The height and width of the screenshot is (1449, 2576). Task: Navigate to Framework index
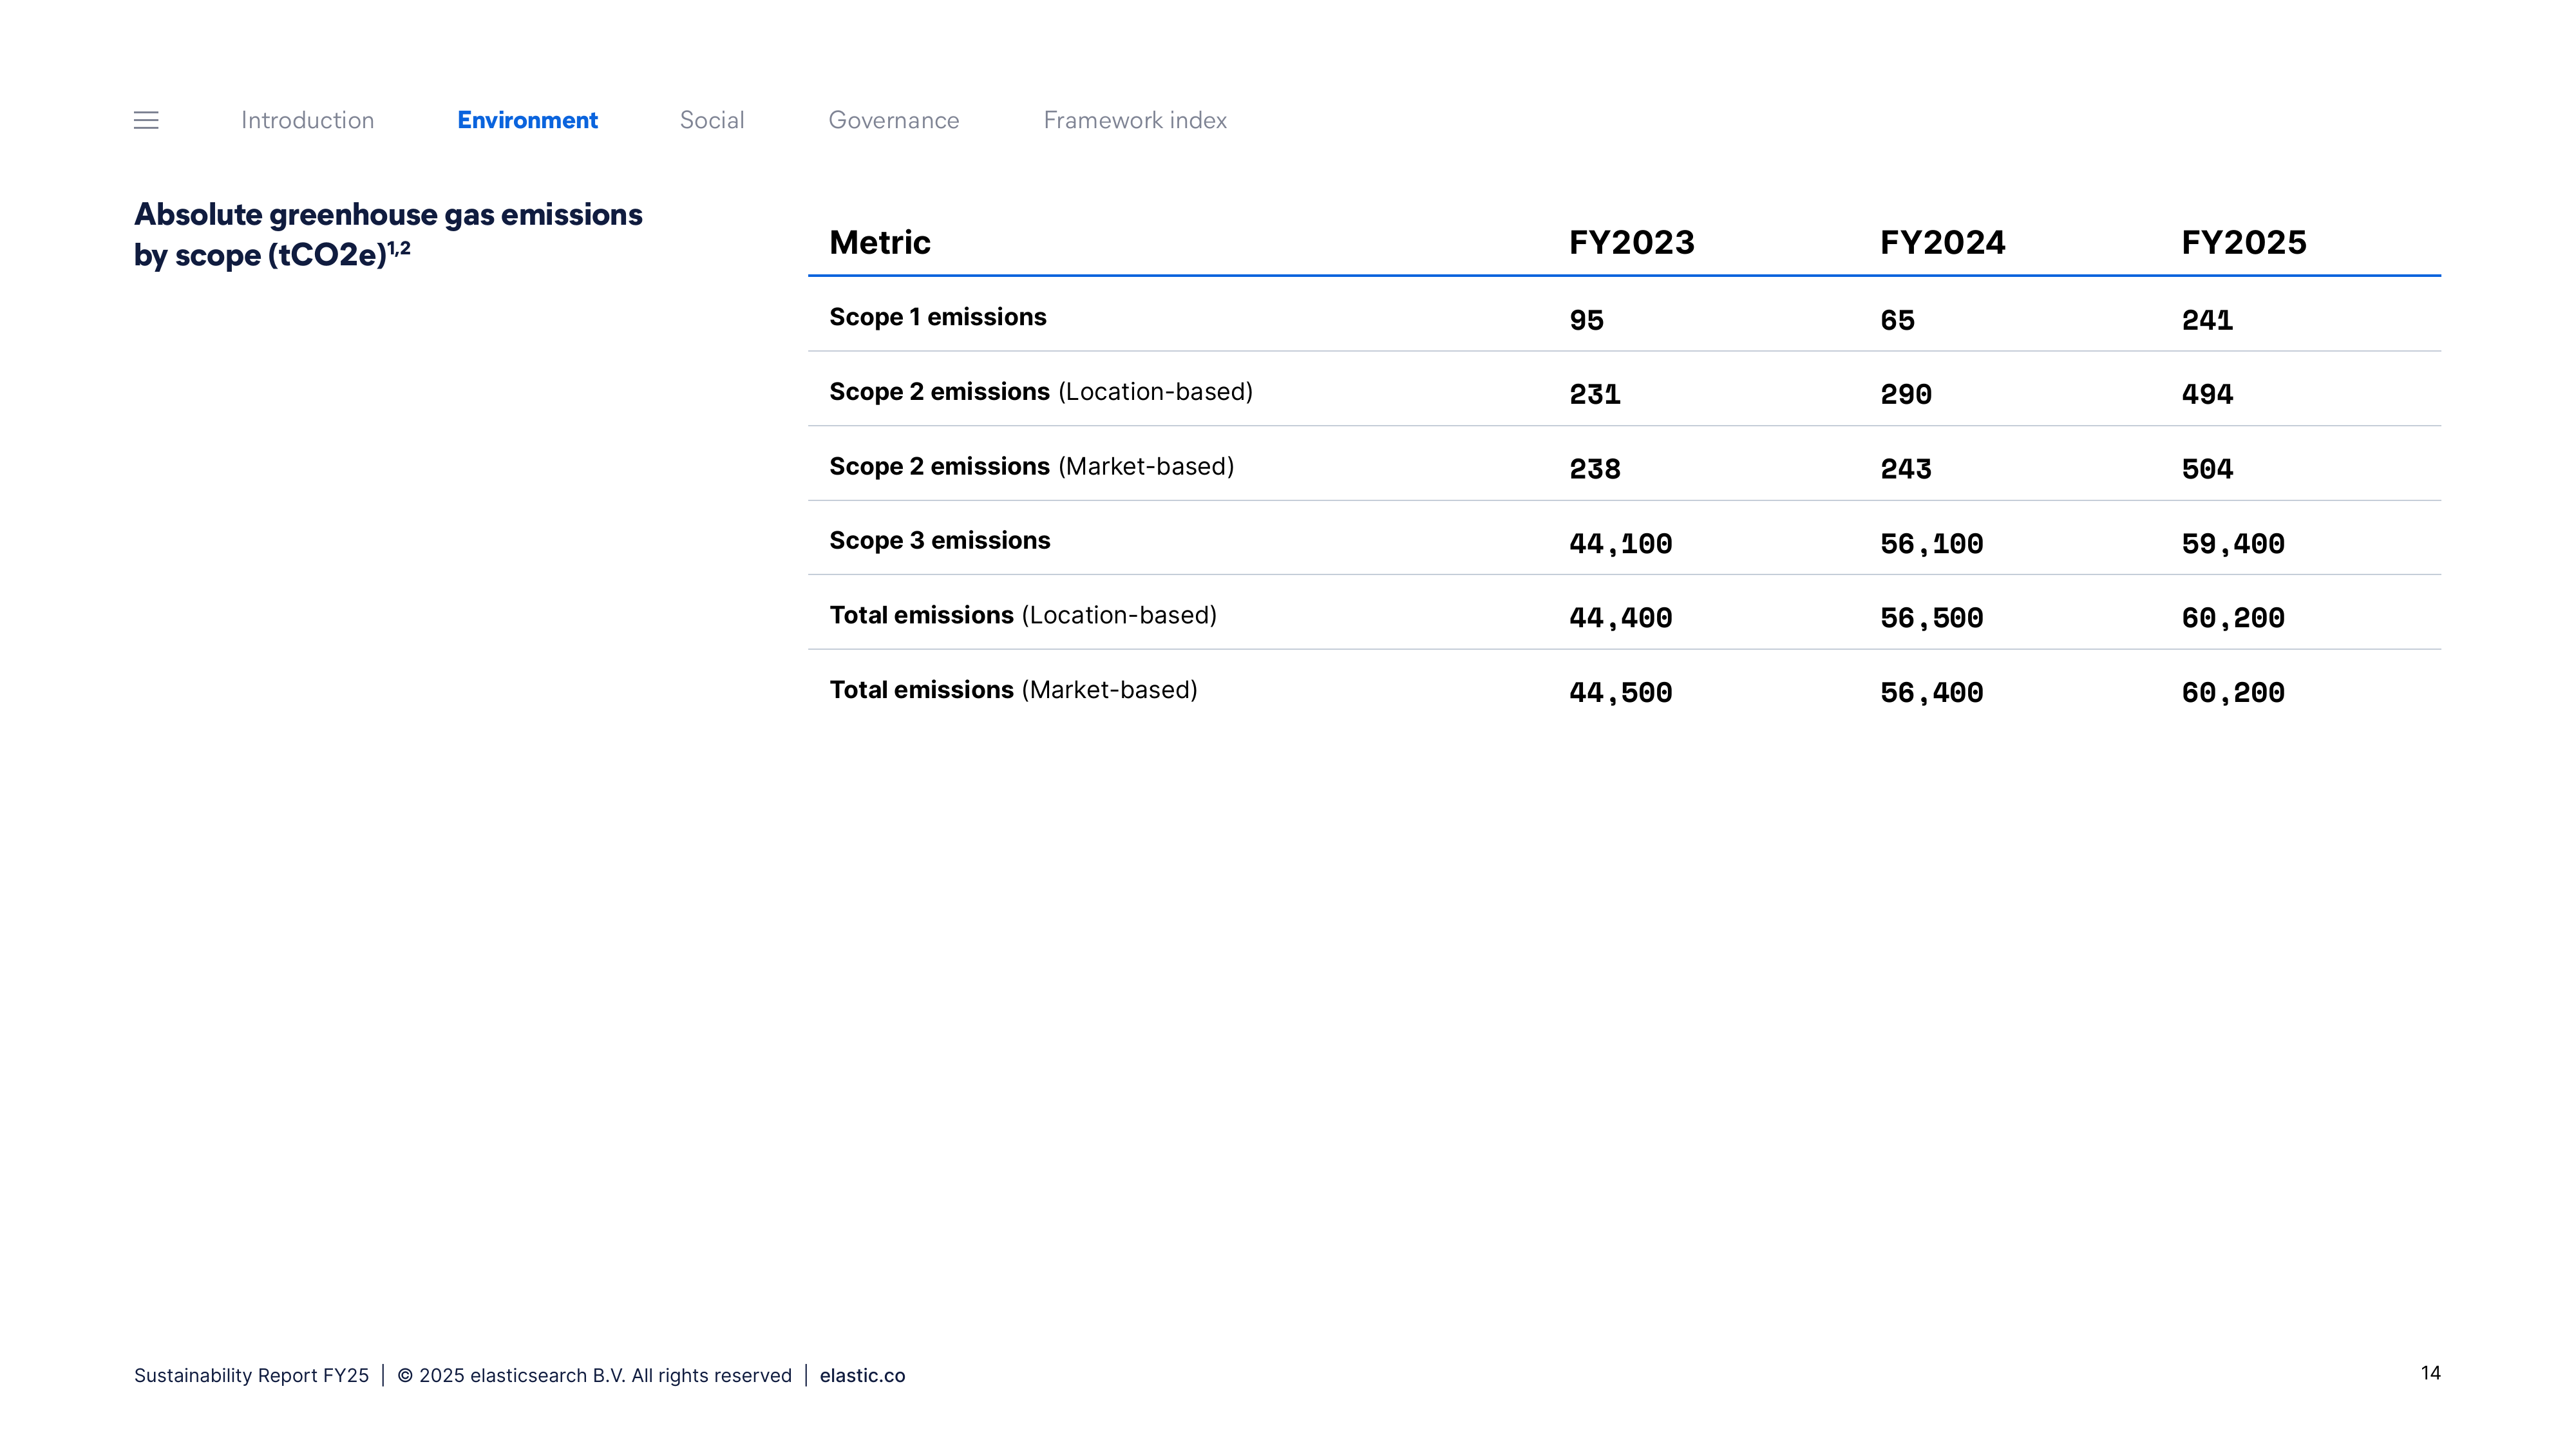(1135, 120)
